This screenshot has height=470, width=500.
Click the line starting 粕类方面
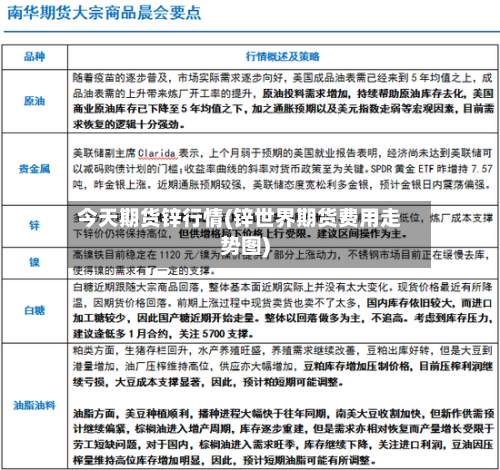283,350
